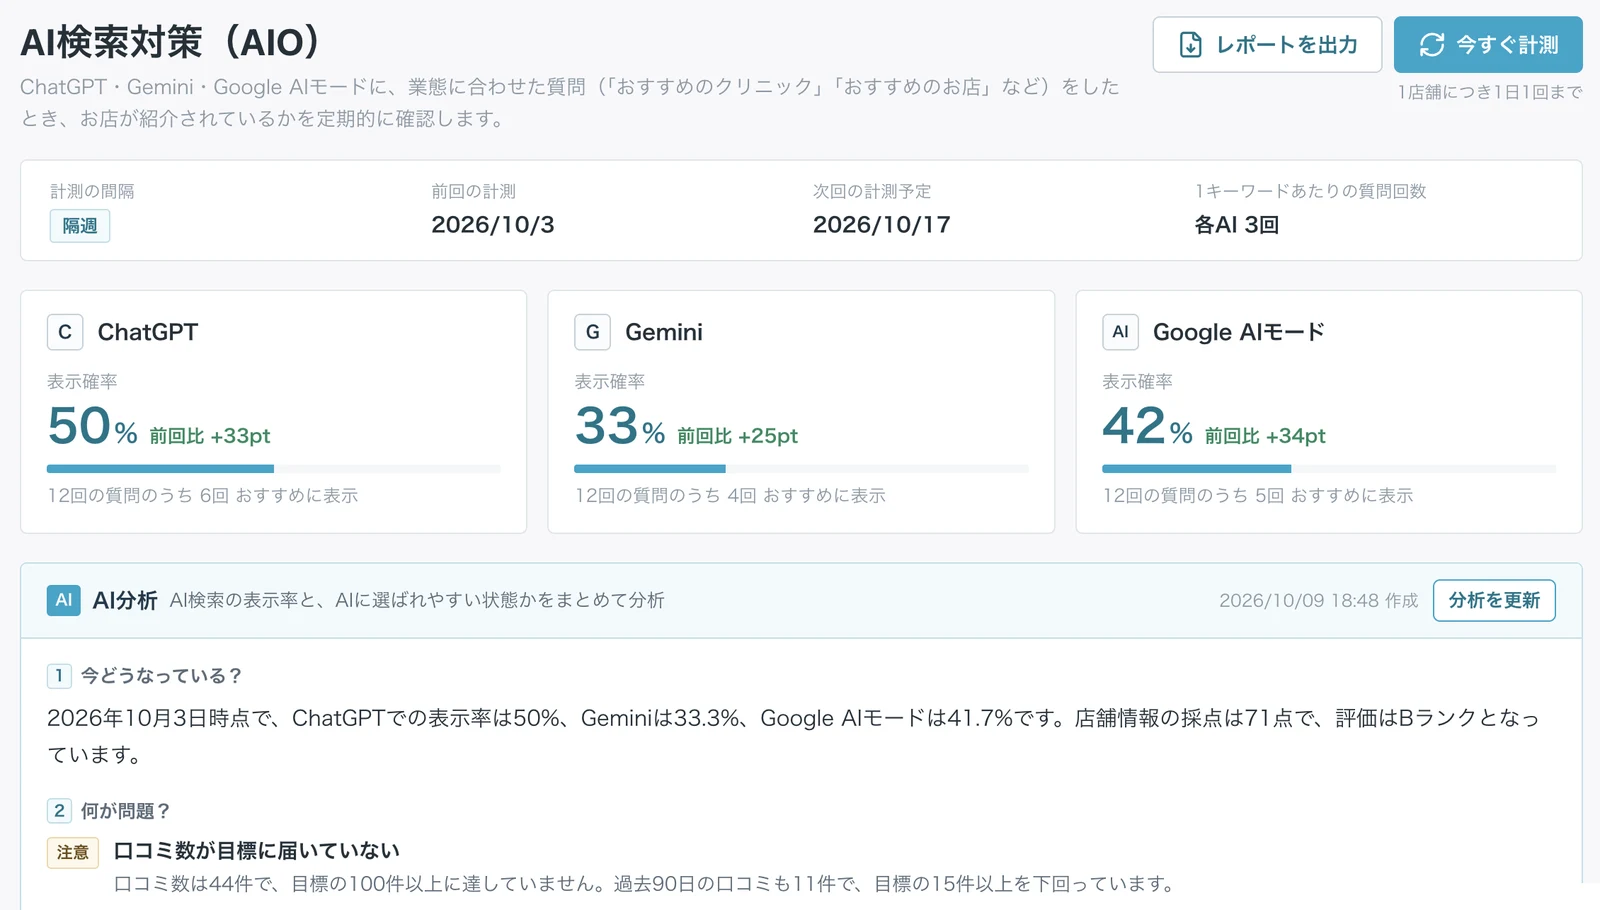This screenshot has width=1600, height=910.
Task: Click the timestamp 2026/10/09 18:48 作成
Action: point(1319,600)
